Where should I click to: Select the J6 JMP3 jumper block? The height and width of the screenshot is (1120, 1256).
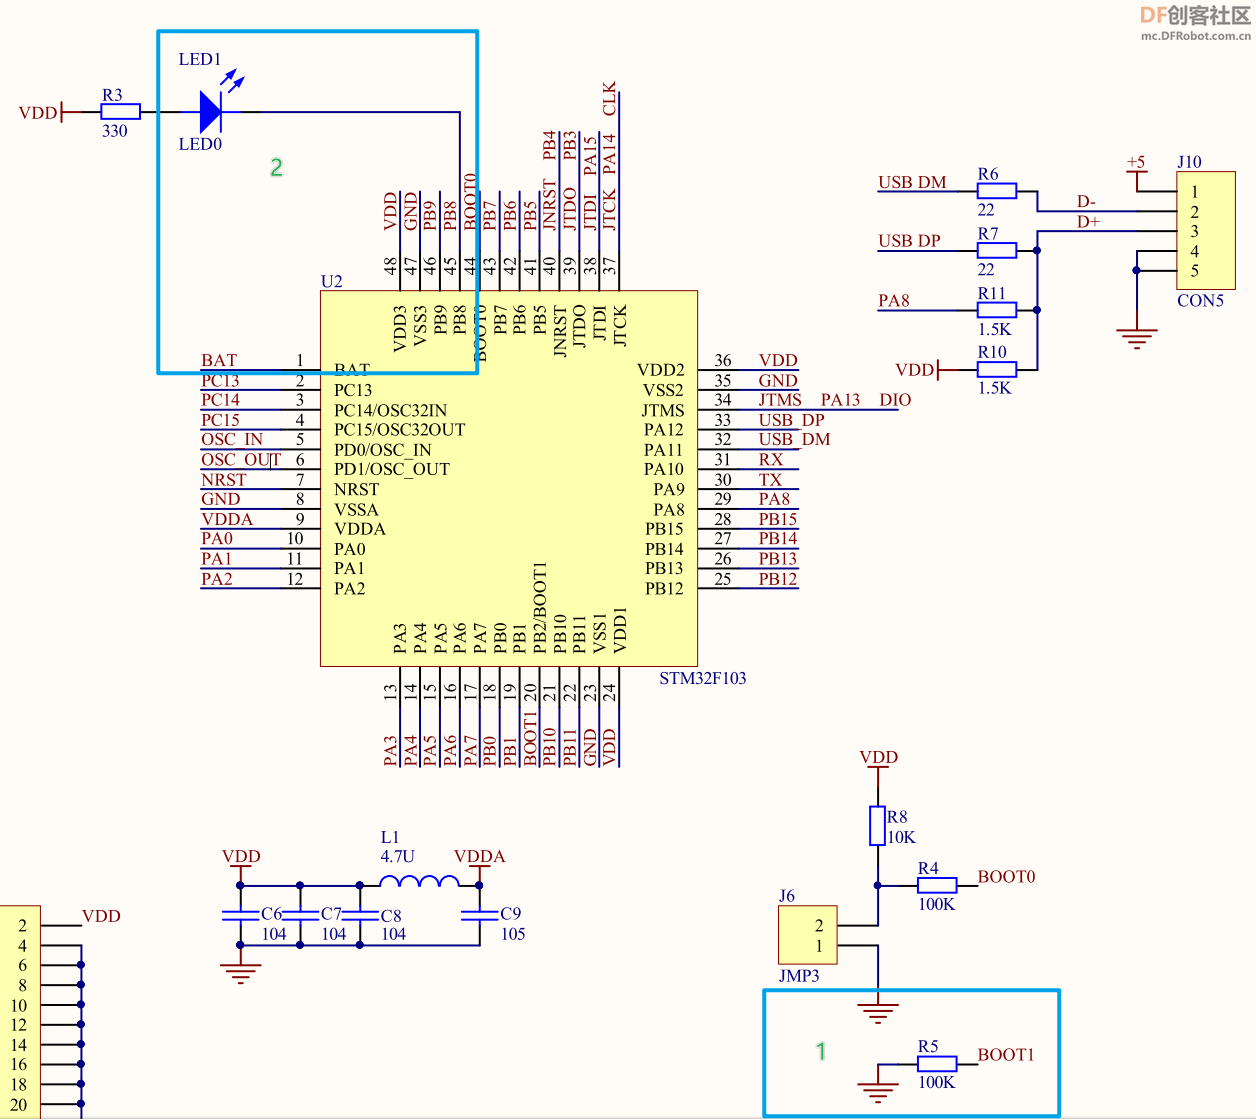pyautogui.click(x=808, y=935)
